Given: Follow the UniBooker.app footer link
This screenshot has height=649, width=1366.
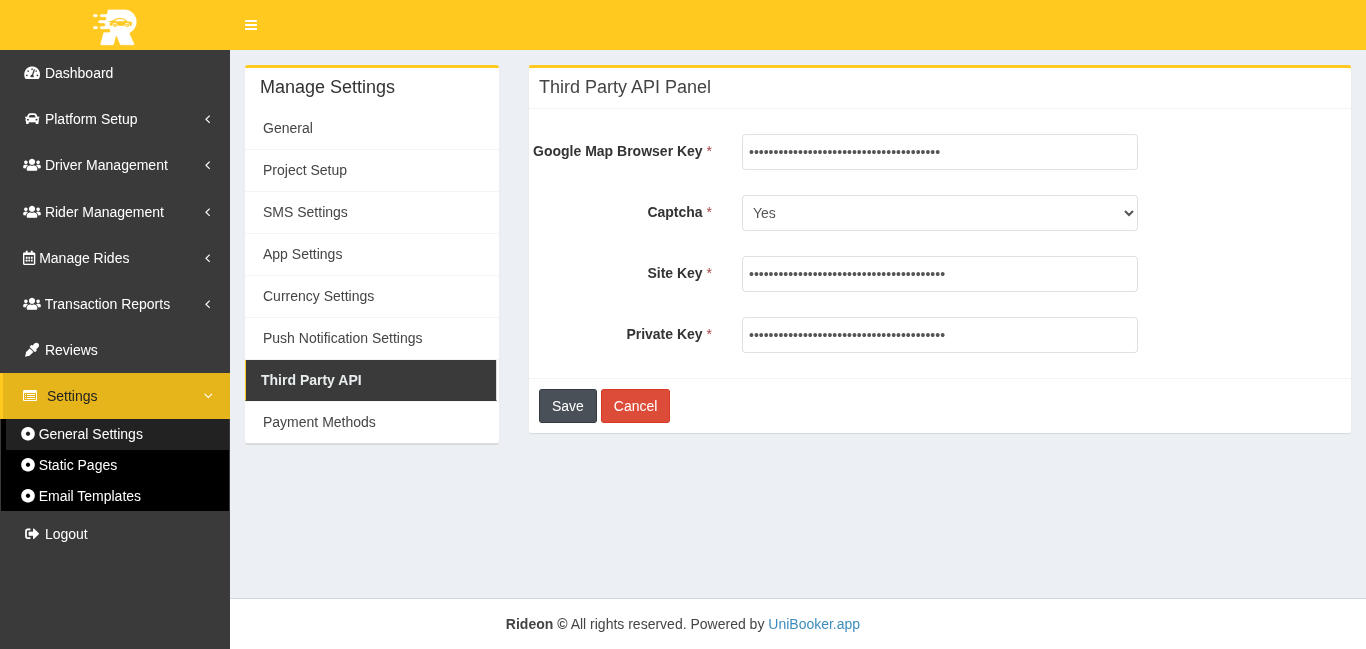Looking at the screenshot, I should pos(813,624).
